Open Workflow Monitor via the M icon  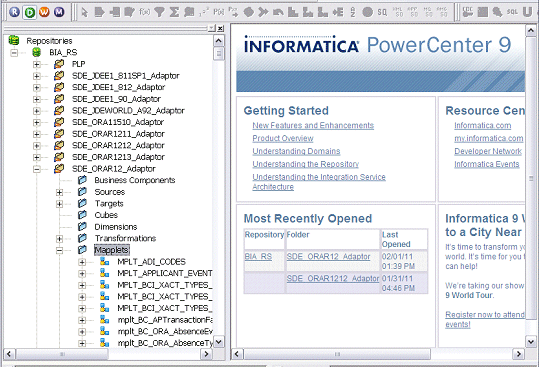click(59, 12)
